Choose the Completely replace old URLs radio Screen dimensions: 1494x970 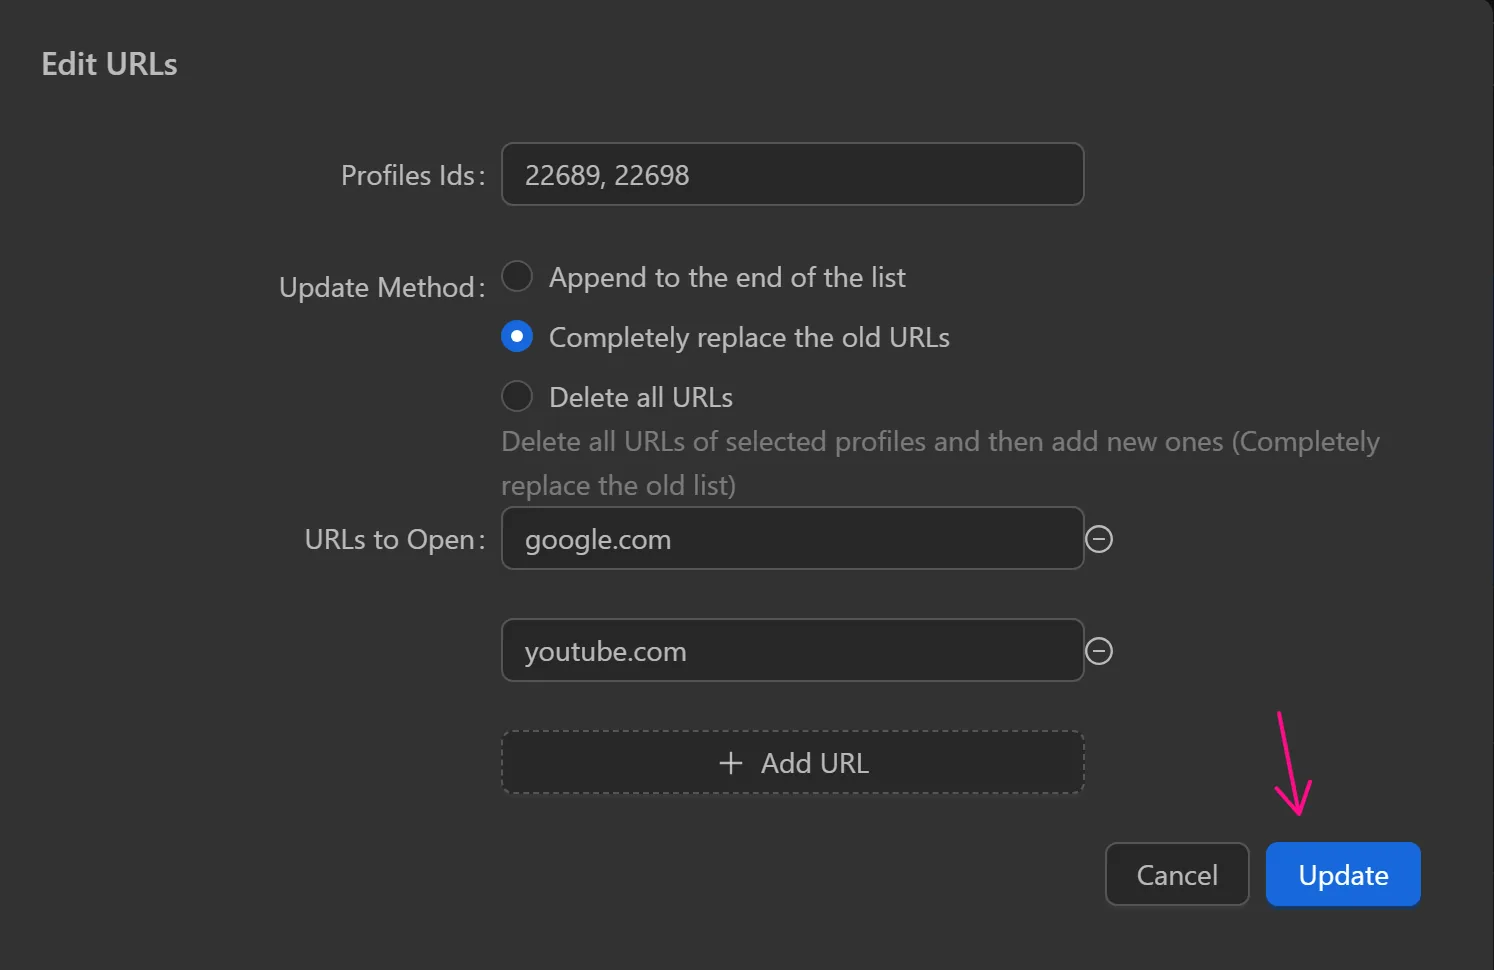point(517,337)
